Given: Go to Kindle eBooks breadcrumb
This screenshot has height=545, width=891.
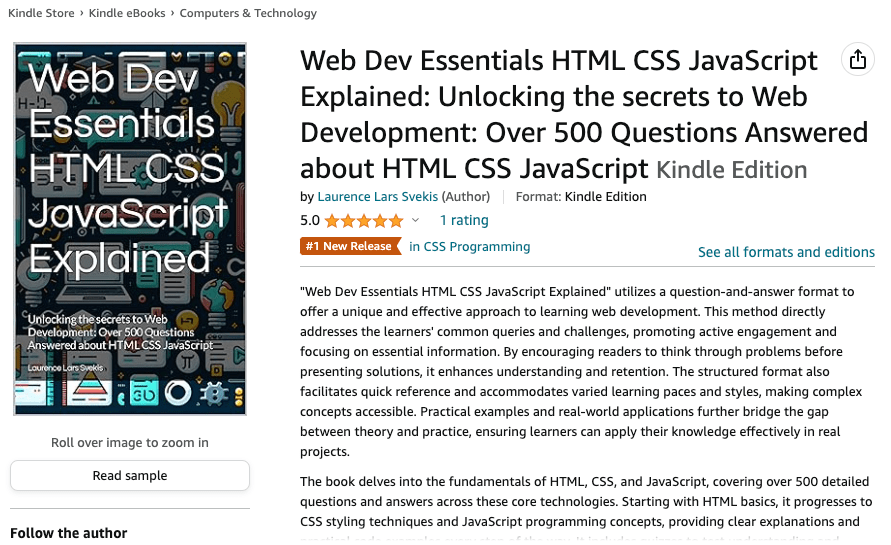Looking at the screenshot, I should pos(127,13).
